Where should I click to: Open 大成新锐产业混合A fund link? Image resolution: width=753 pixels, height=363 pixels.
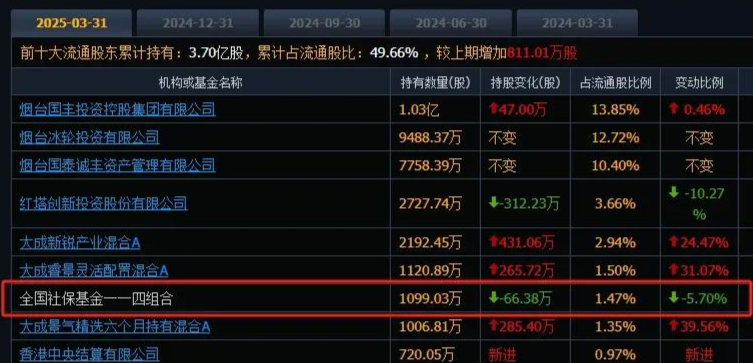tap(80, 242)
